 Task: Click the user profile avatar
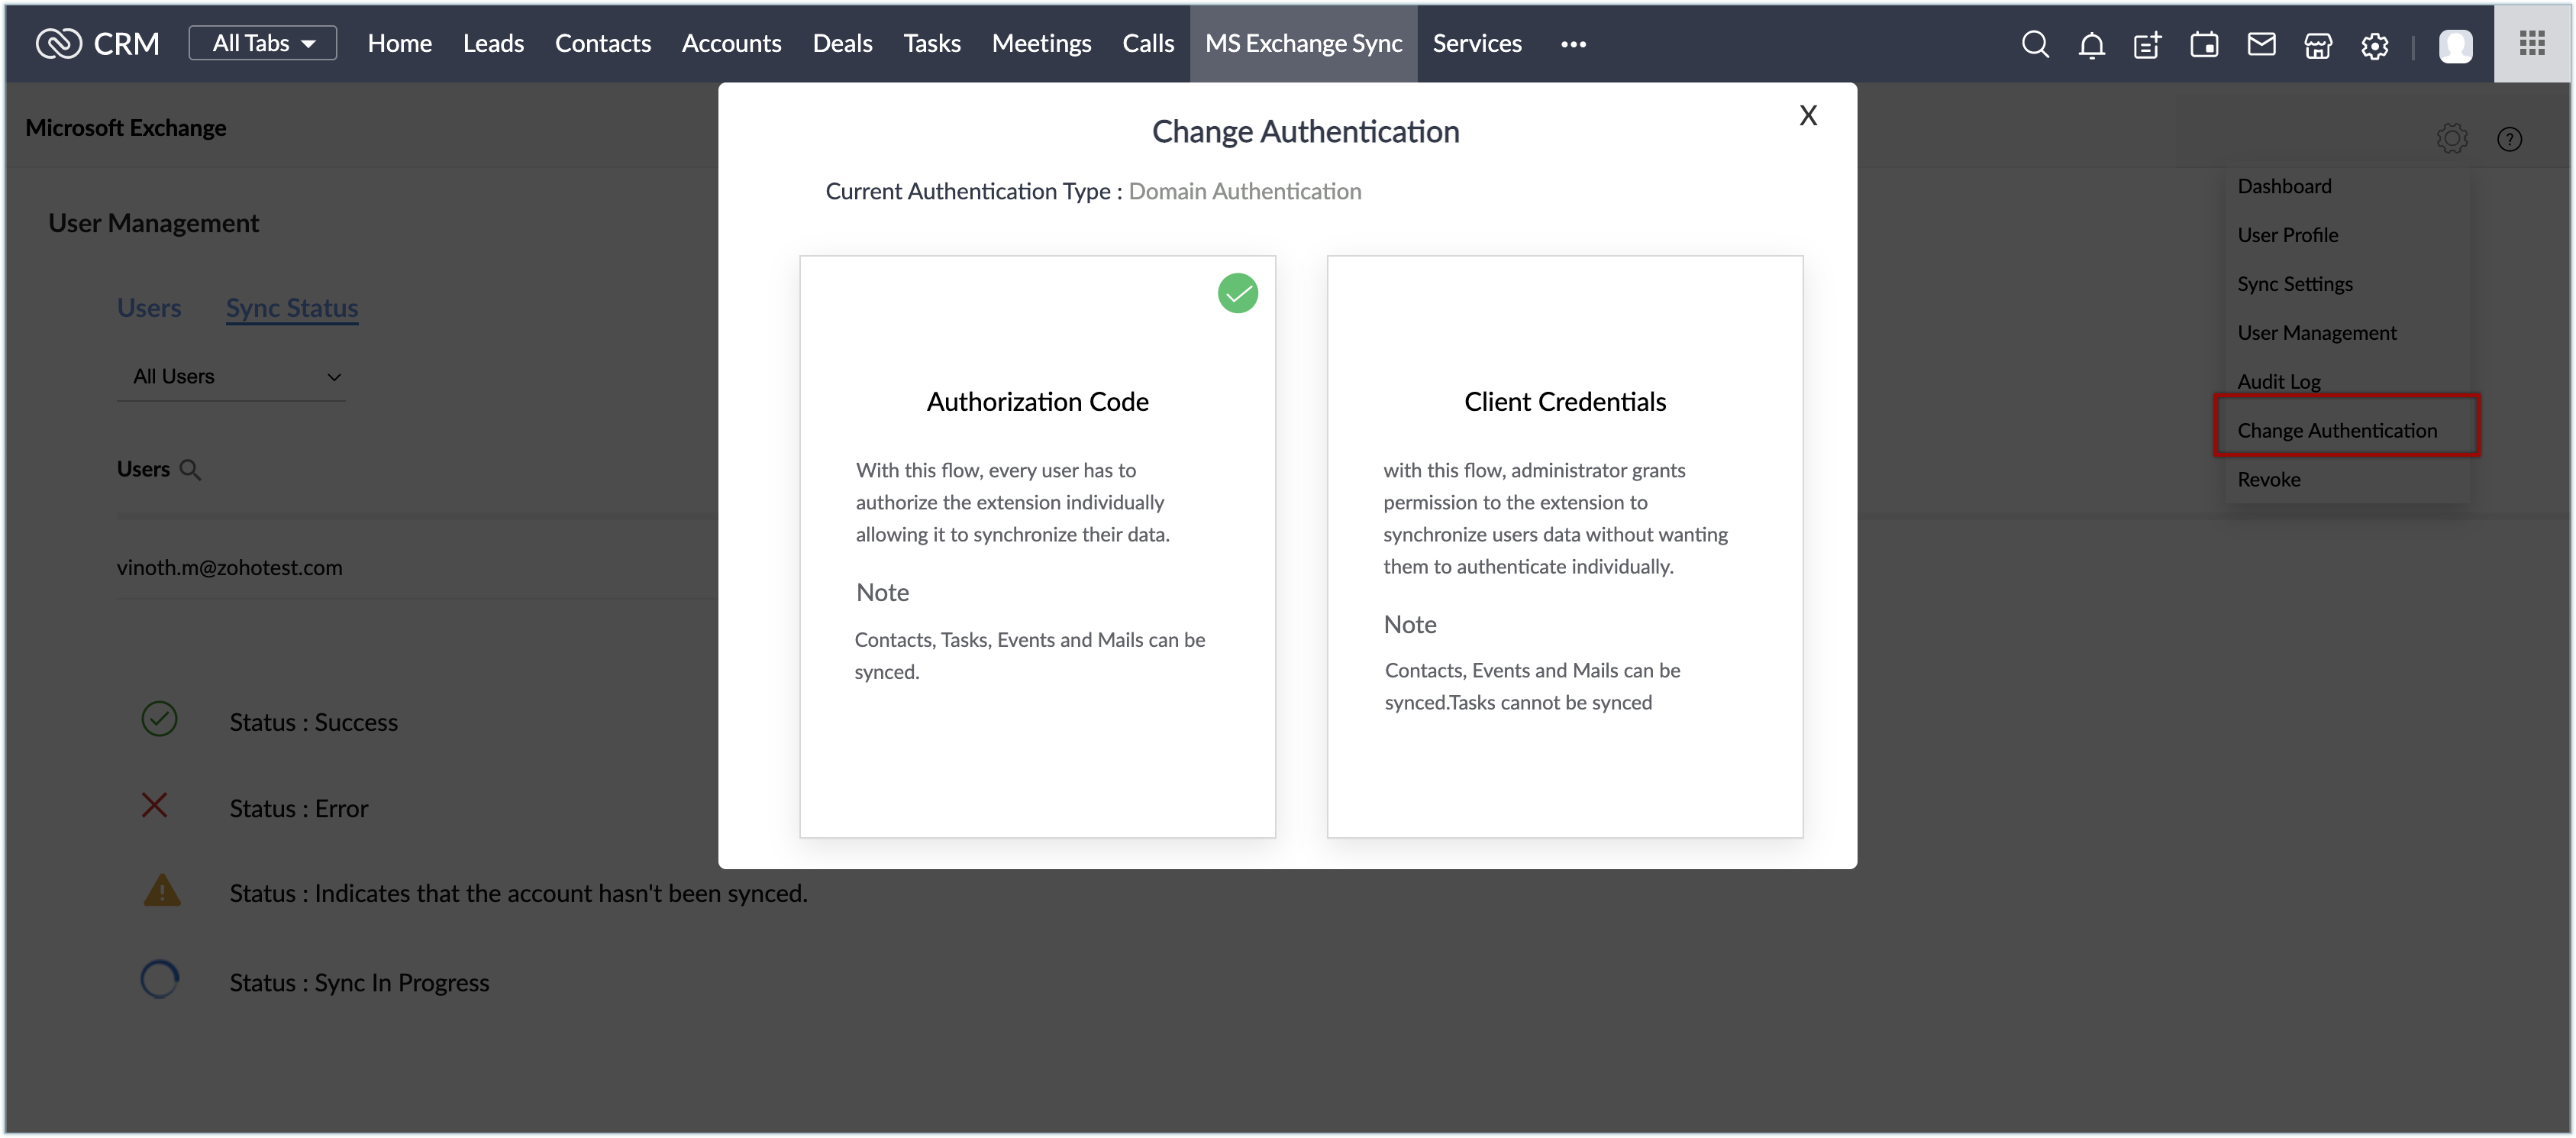(x=2455, y=45)
